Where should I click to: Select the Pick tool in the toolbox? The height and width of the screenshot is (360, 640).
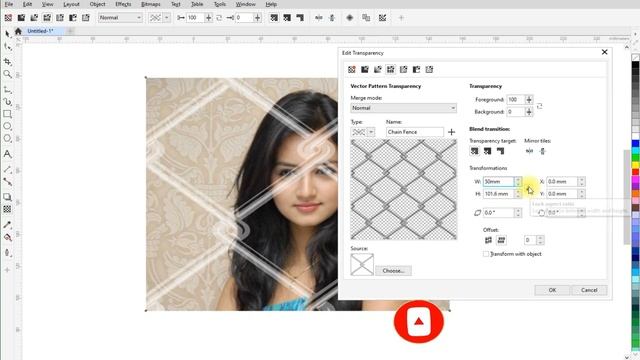[7, 34]
